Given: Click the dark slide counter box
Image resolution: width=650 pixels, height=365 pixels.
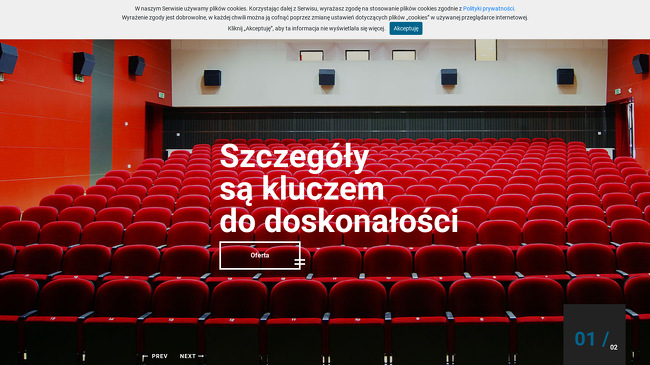Looking at the screenshot, I should tap(594, 334).
